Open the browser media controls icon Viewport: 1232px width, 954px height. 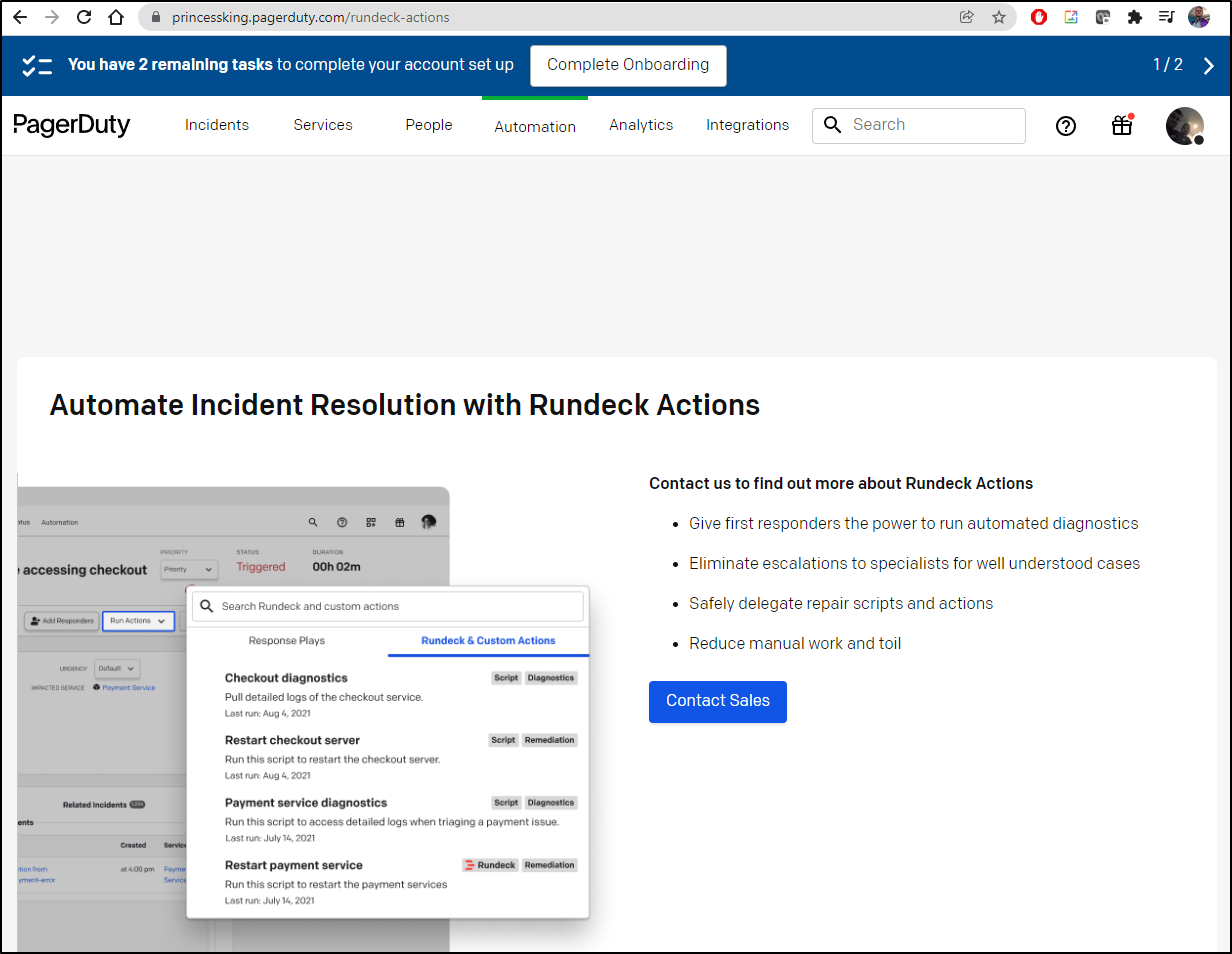click(1167, 17)
